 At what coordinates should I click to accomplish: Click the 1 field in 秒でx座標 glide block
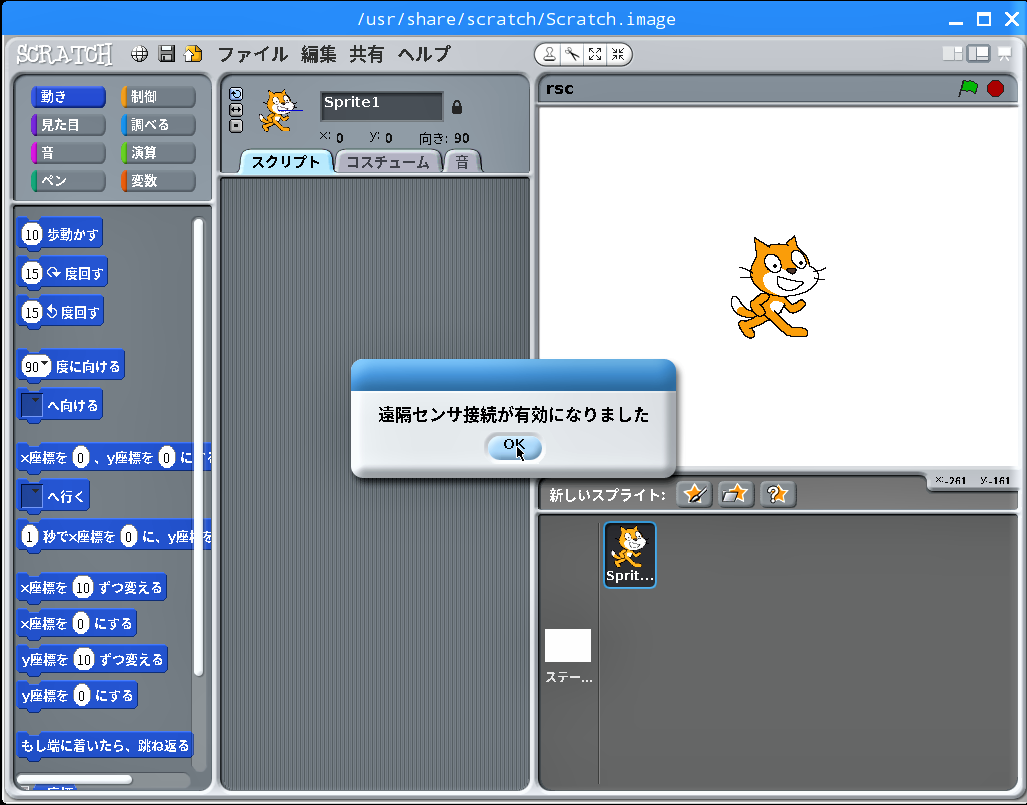29,536
